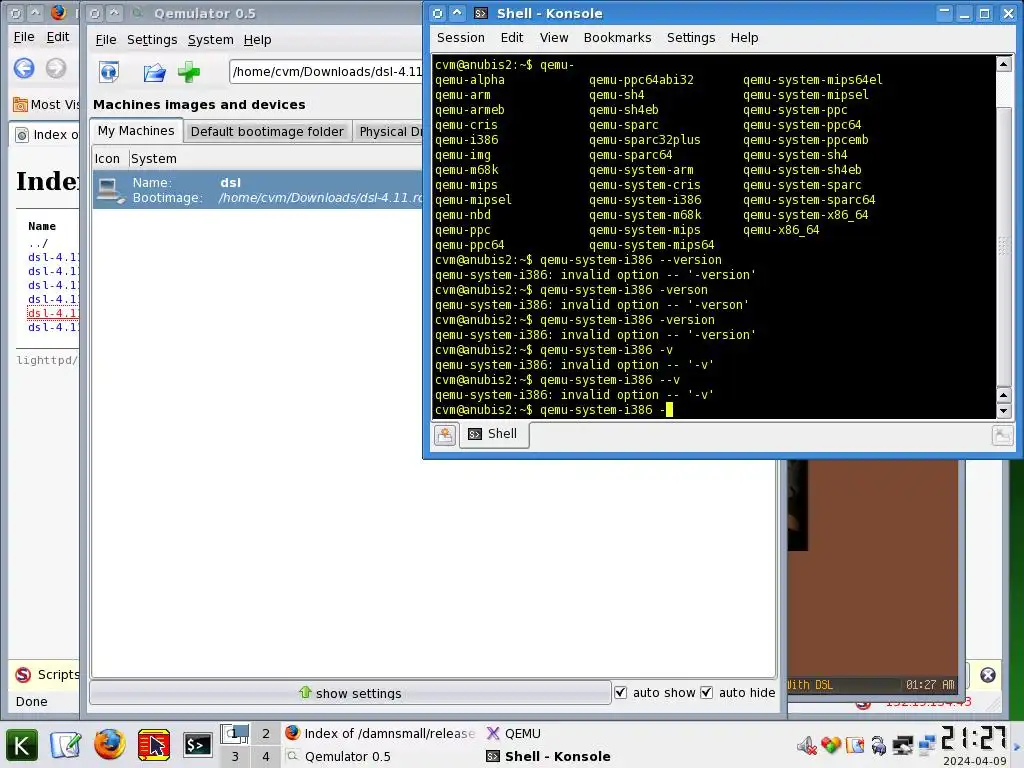
Task: Open File menu in Firefox window
Action: click(24, 37)
